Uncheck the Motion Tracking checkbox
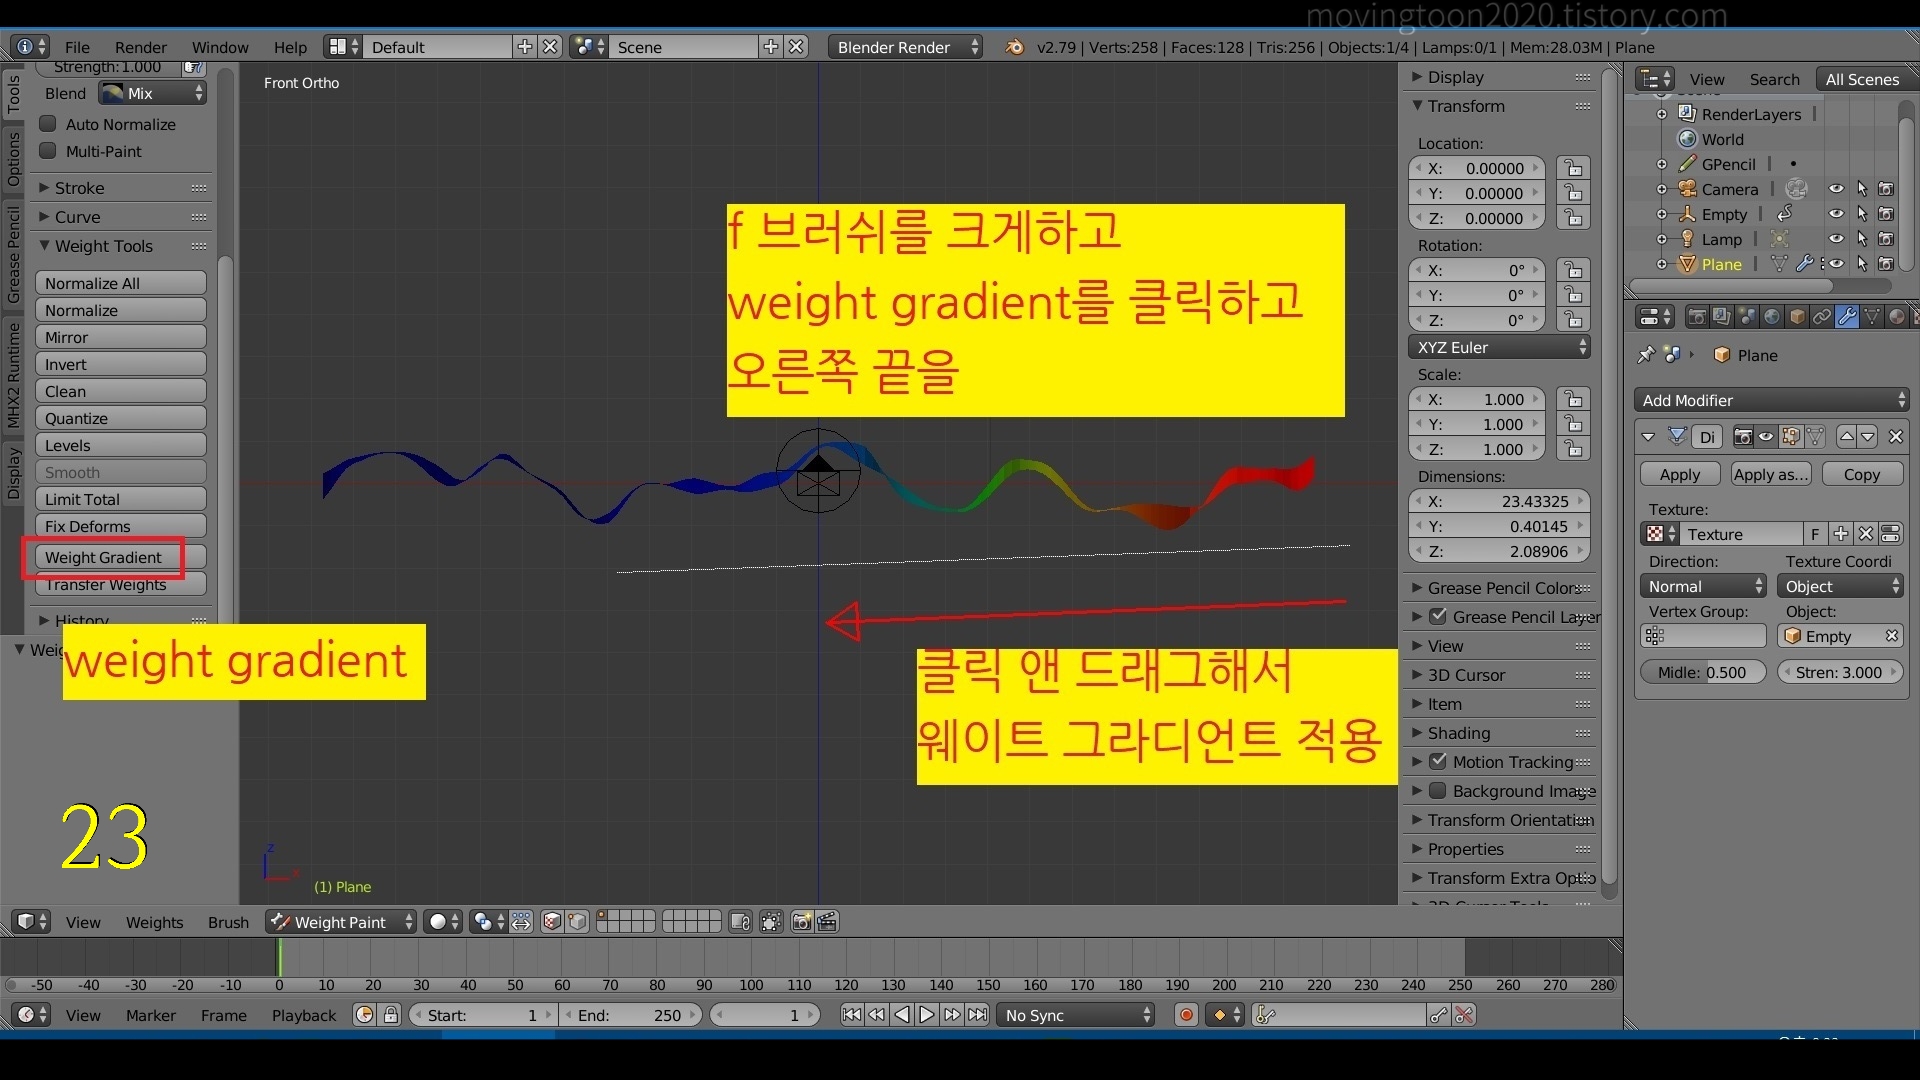 [1438, 761]
